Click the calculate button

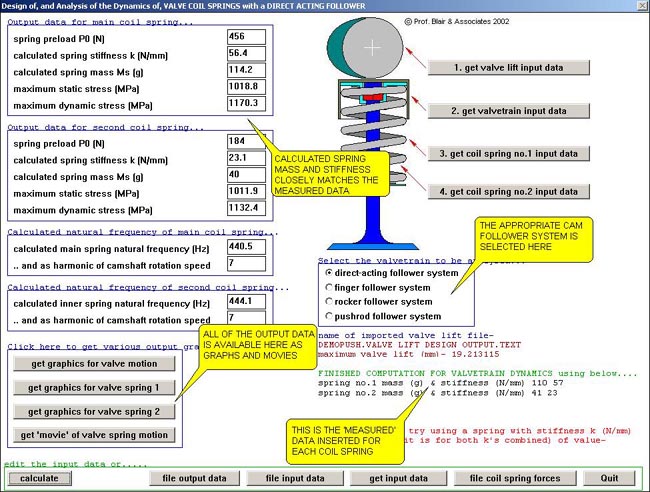pyautogui.click(x=39, y=478)
